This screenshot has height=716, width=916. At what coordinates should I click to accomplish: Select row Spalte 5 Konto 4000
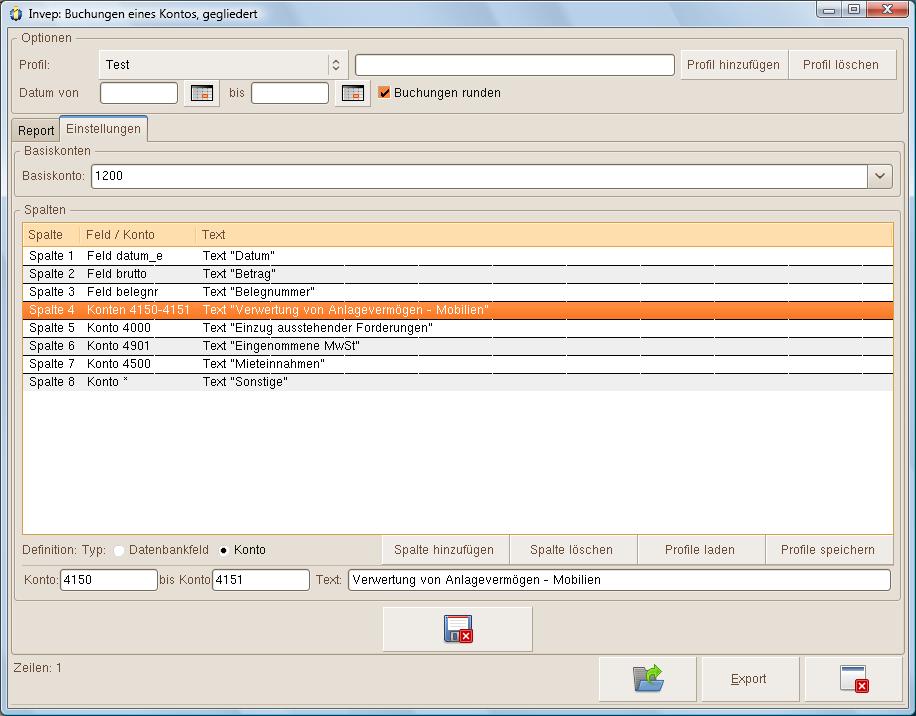click(x=457, y=328)
